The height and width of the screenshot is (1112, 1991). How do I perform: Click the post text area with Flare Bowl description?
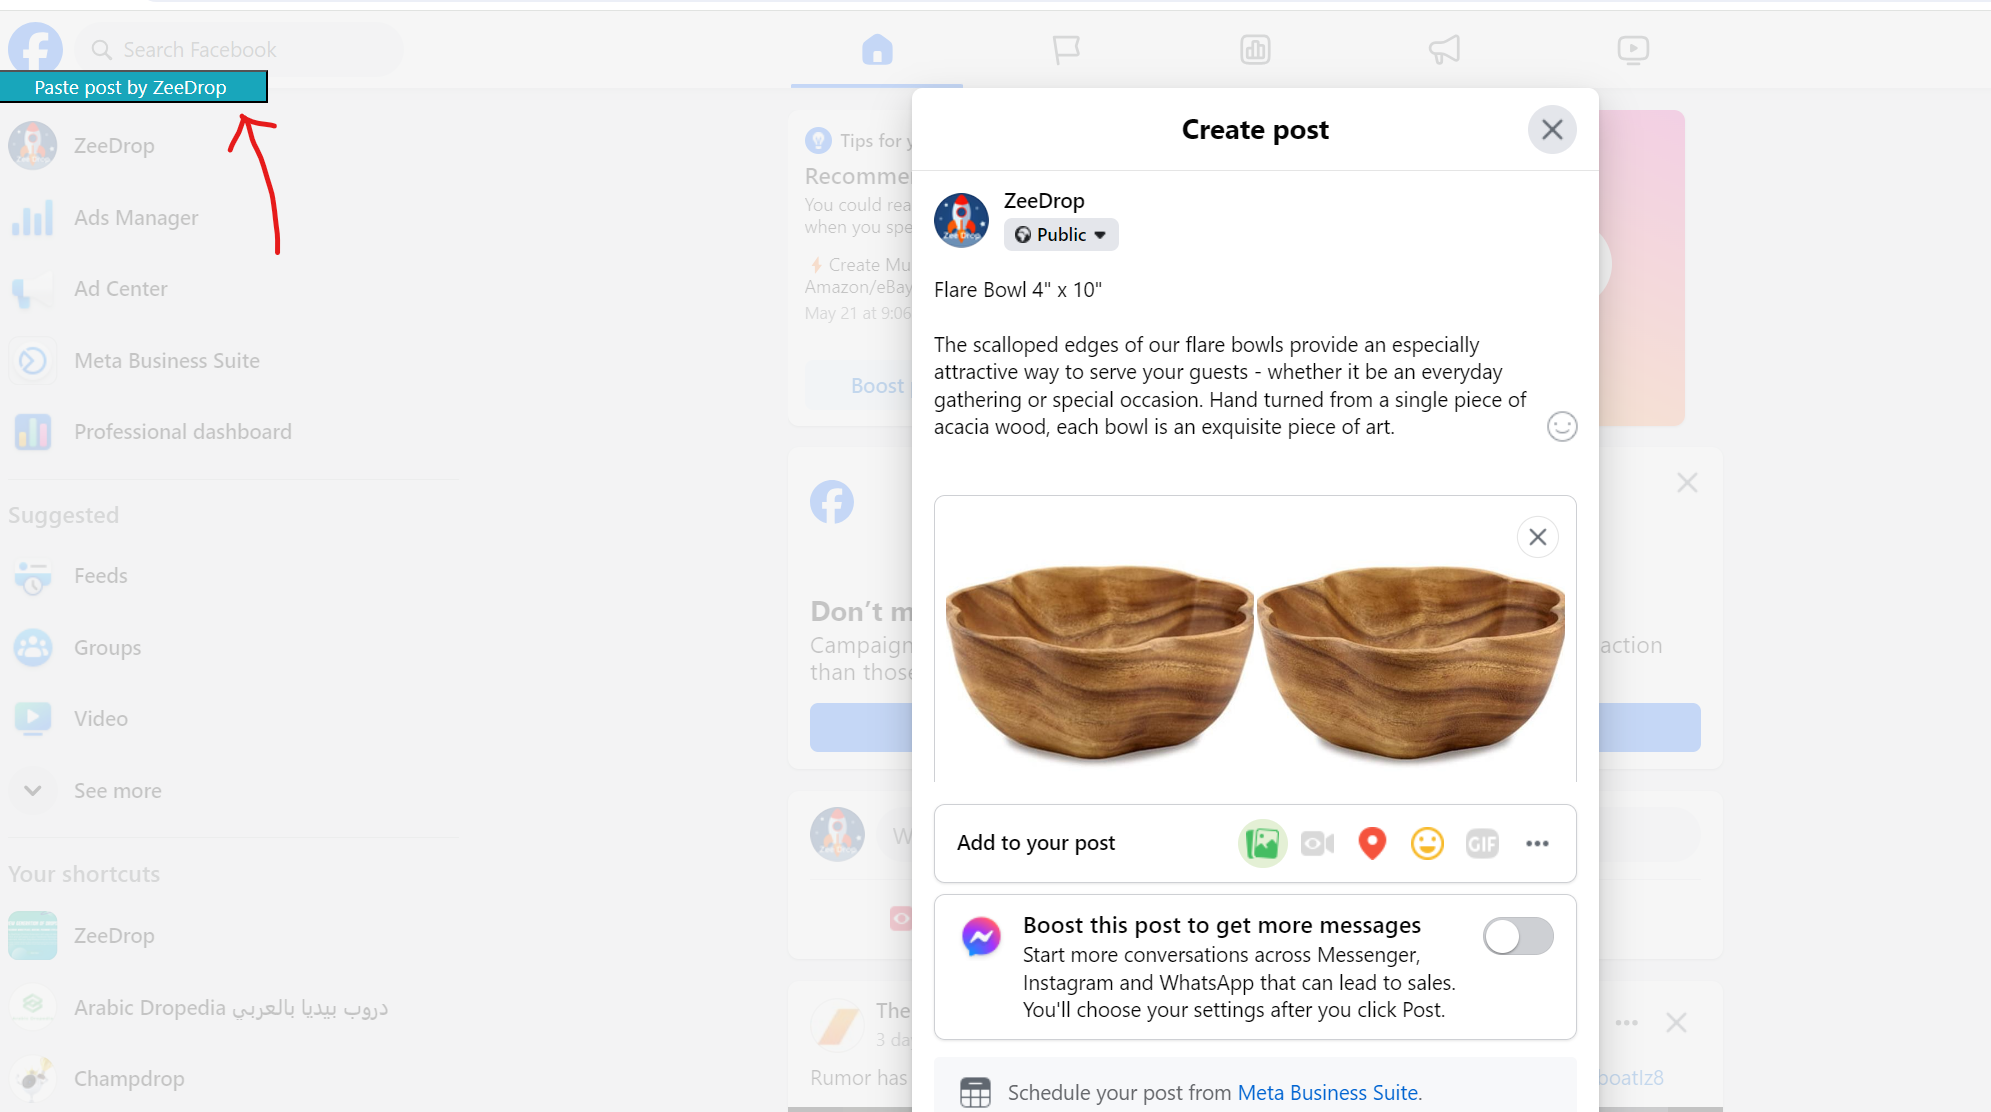(x=1234, y=359)
